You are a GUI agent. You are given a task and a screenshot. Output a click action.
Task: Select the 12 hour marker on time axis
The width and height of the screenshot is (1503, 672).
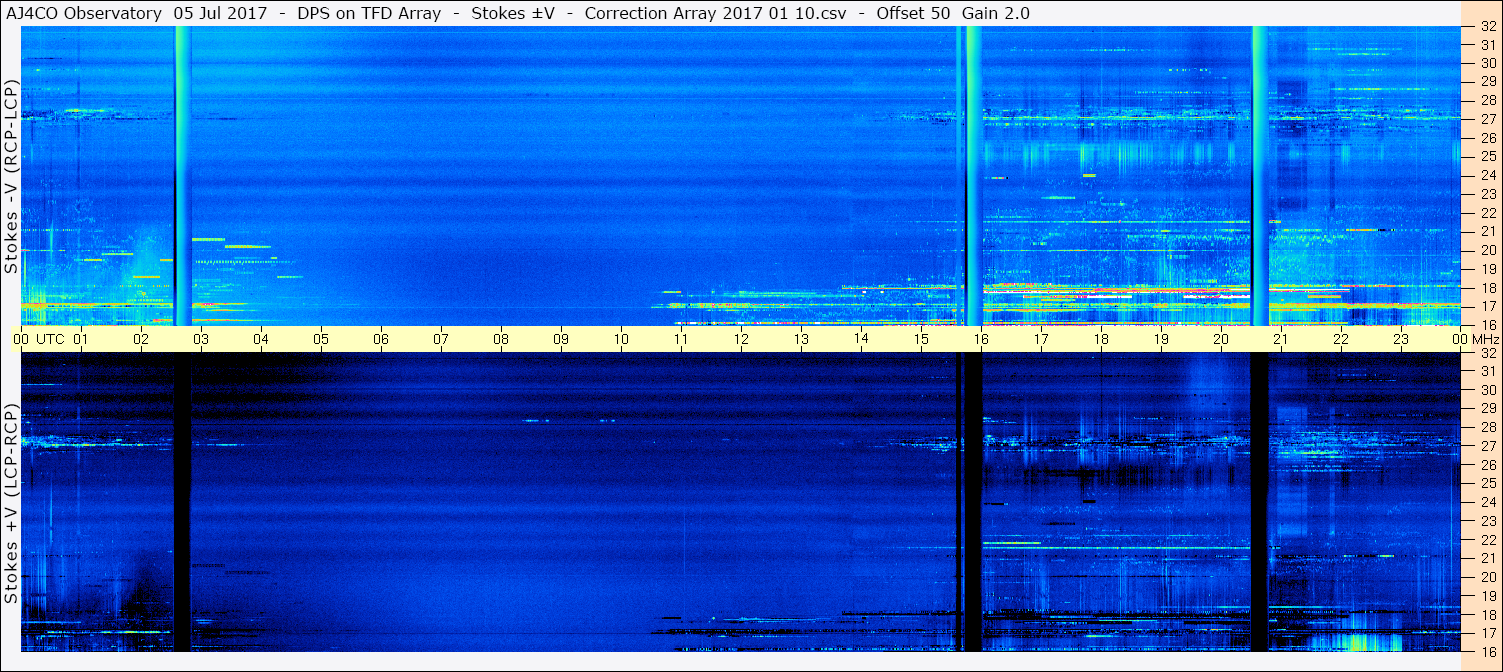pyautogui.click(x=741, y=339)
